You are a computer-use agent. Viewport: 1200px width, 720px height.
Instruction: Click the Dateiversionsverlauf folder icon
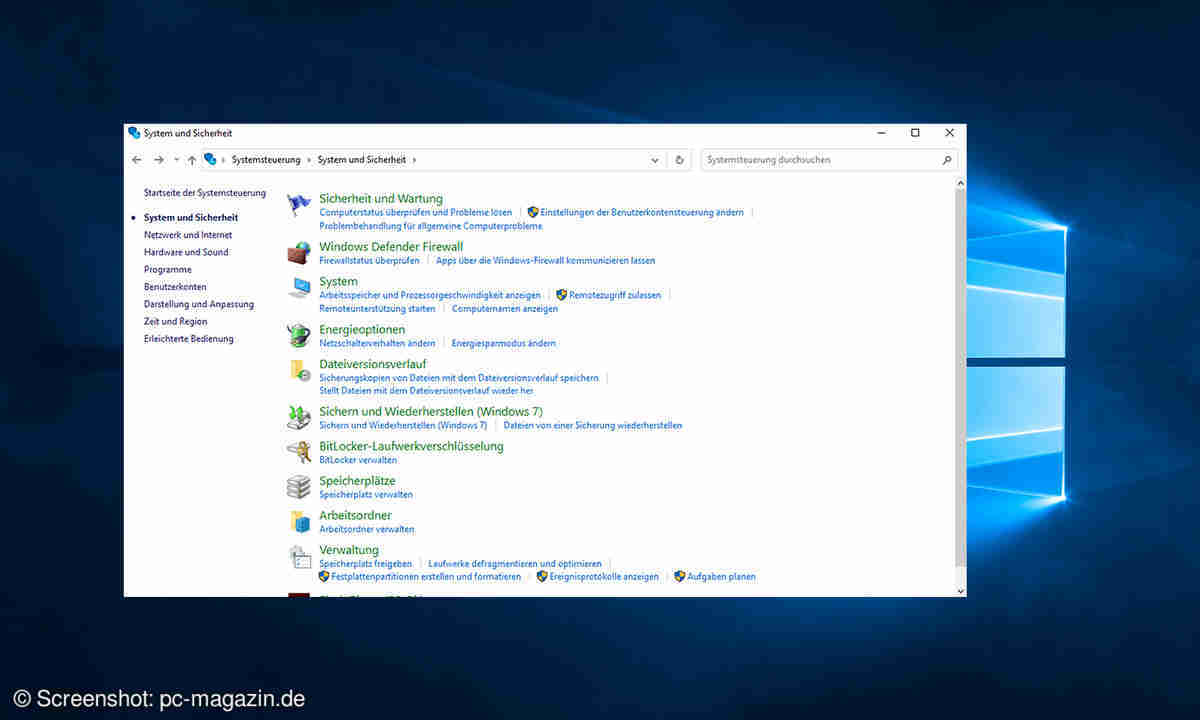click(x=299, y=370)
